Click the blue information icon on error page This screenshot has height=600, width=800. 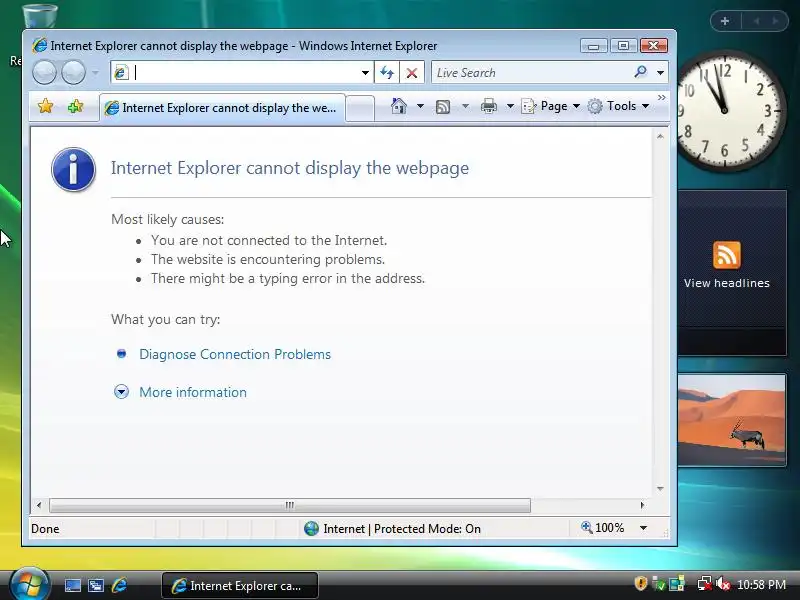[73, 169]
